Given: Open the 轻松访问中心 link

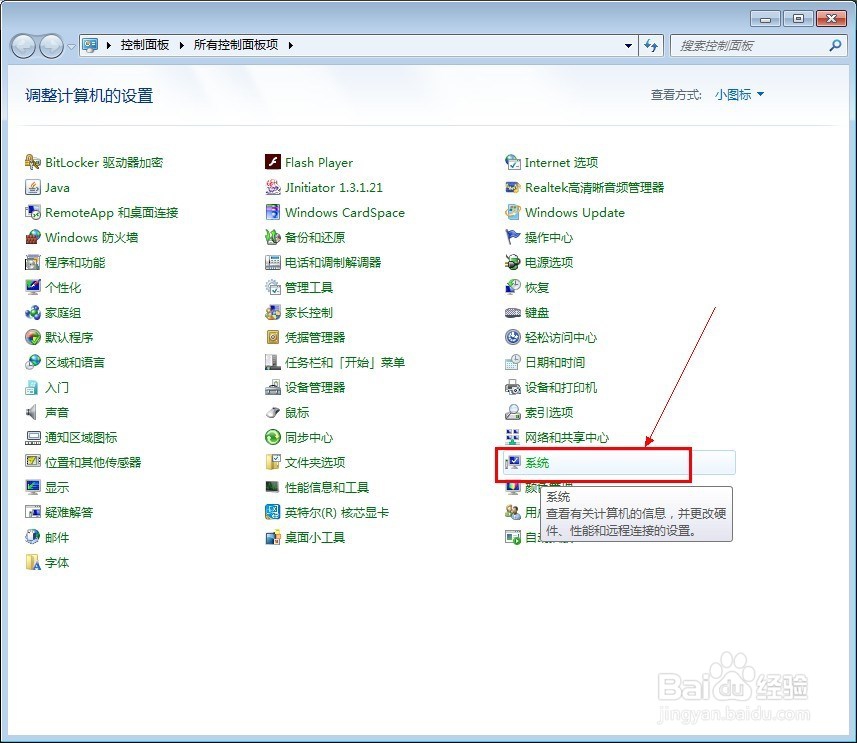Looking at the screenshot, I should 561,337.
